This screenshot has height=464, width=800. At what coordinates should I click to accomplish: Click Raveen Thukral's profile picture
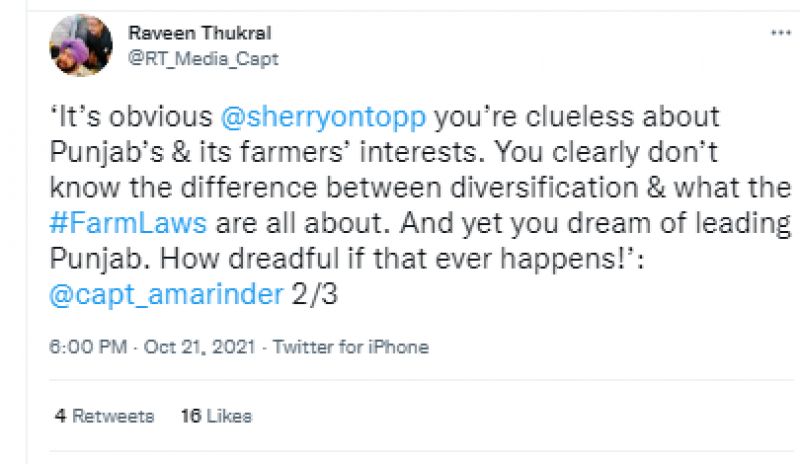pos(81,45)
